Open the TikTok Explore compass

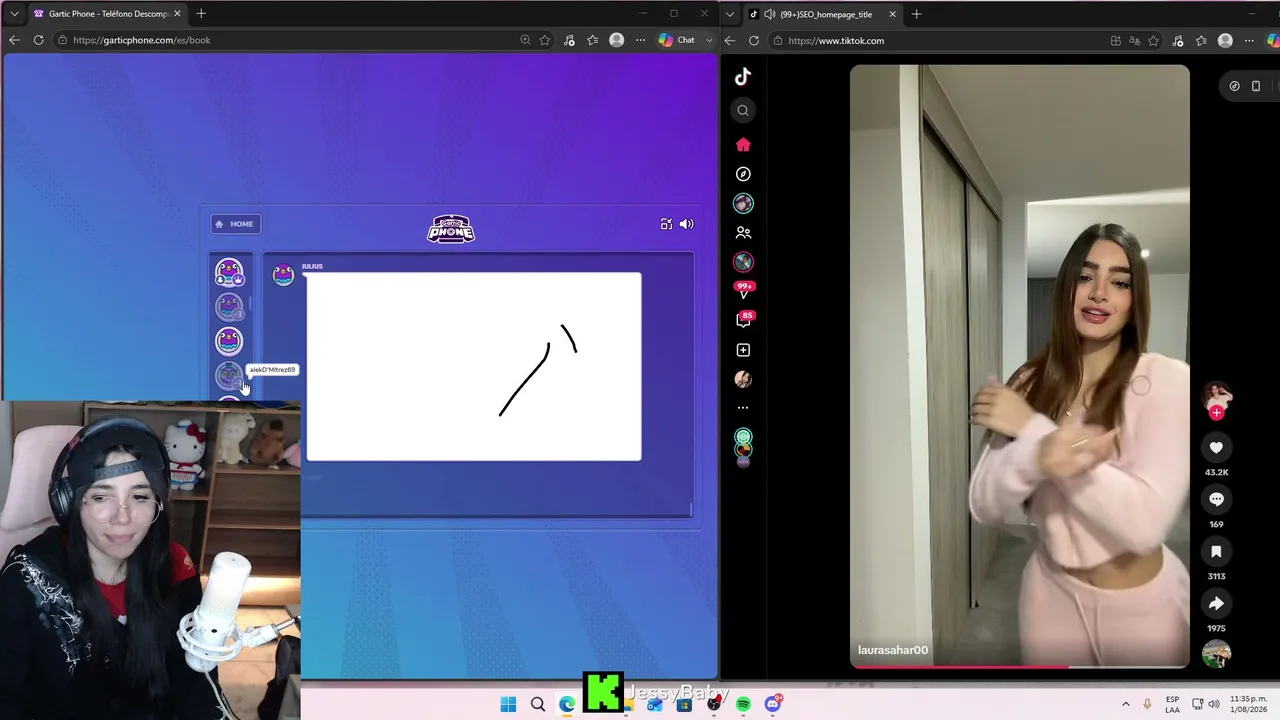[743, 174]
